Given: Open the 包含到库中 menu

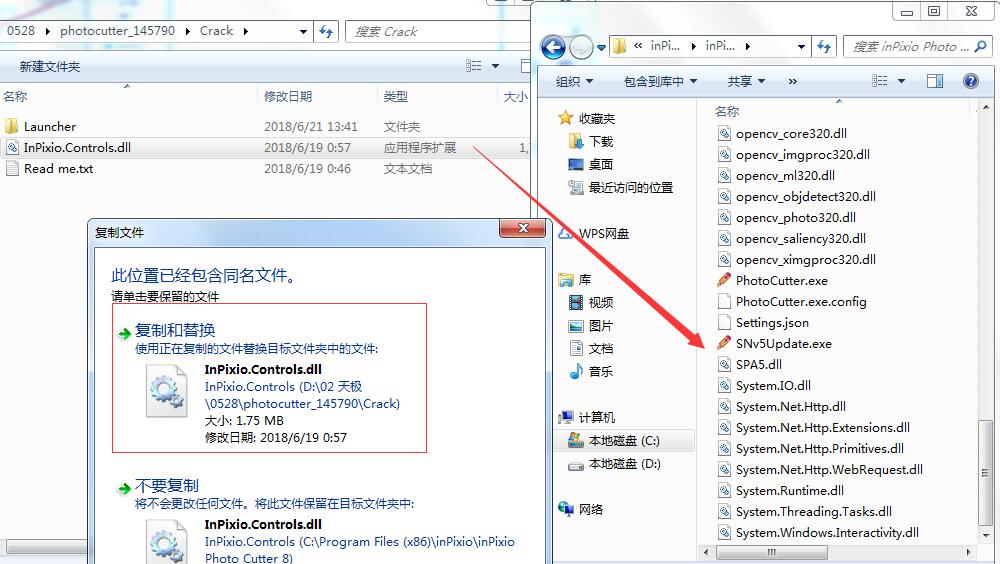Looking at the screenshot, I should (660, 81).
